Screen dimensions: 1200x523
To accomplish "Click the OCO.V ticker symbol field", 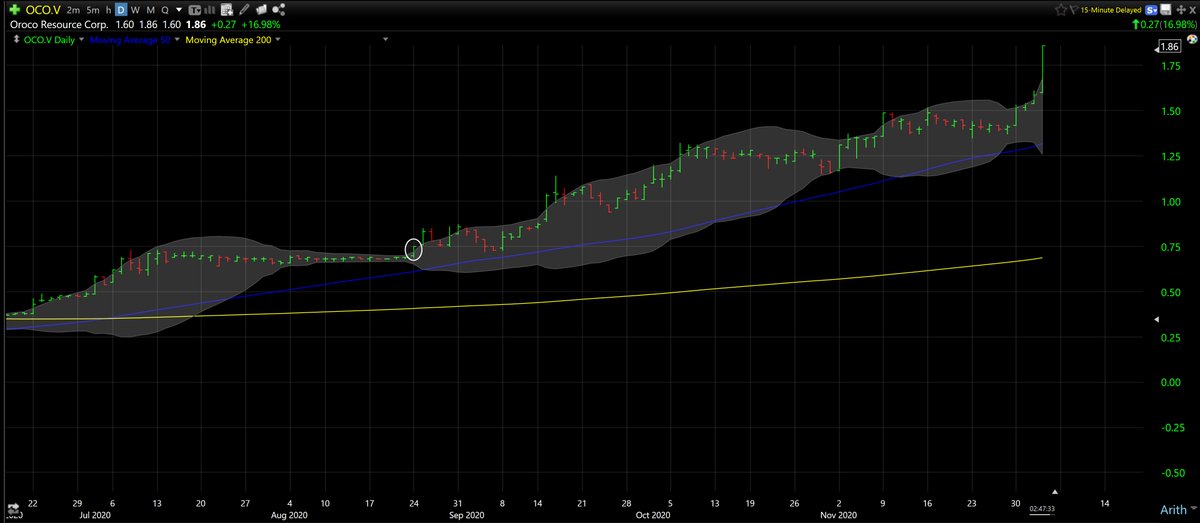I will [43, 10].
